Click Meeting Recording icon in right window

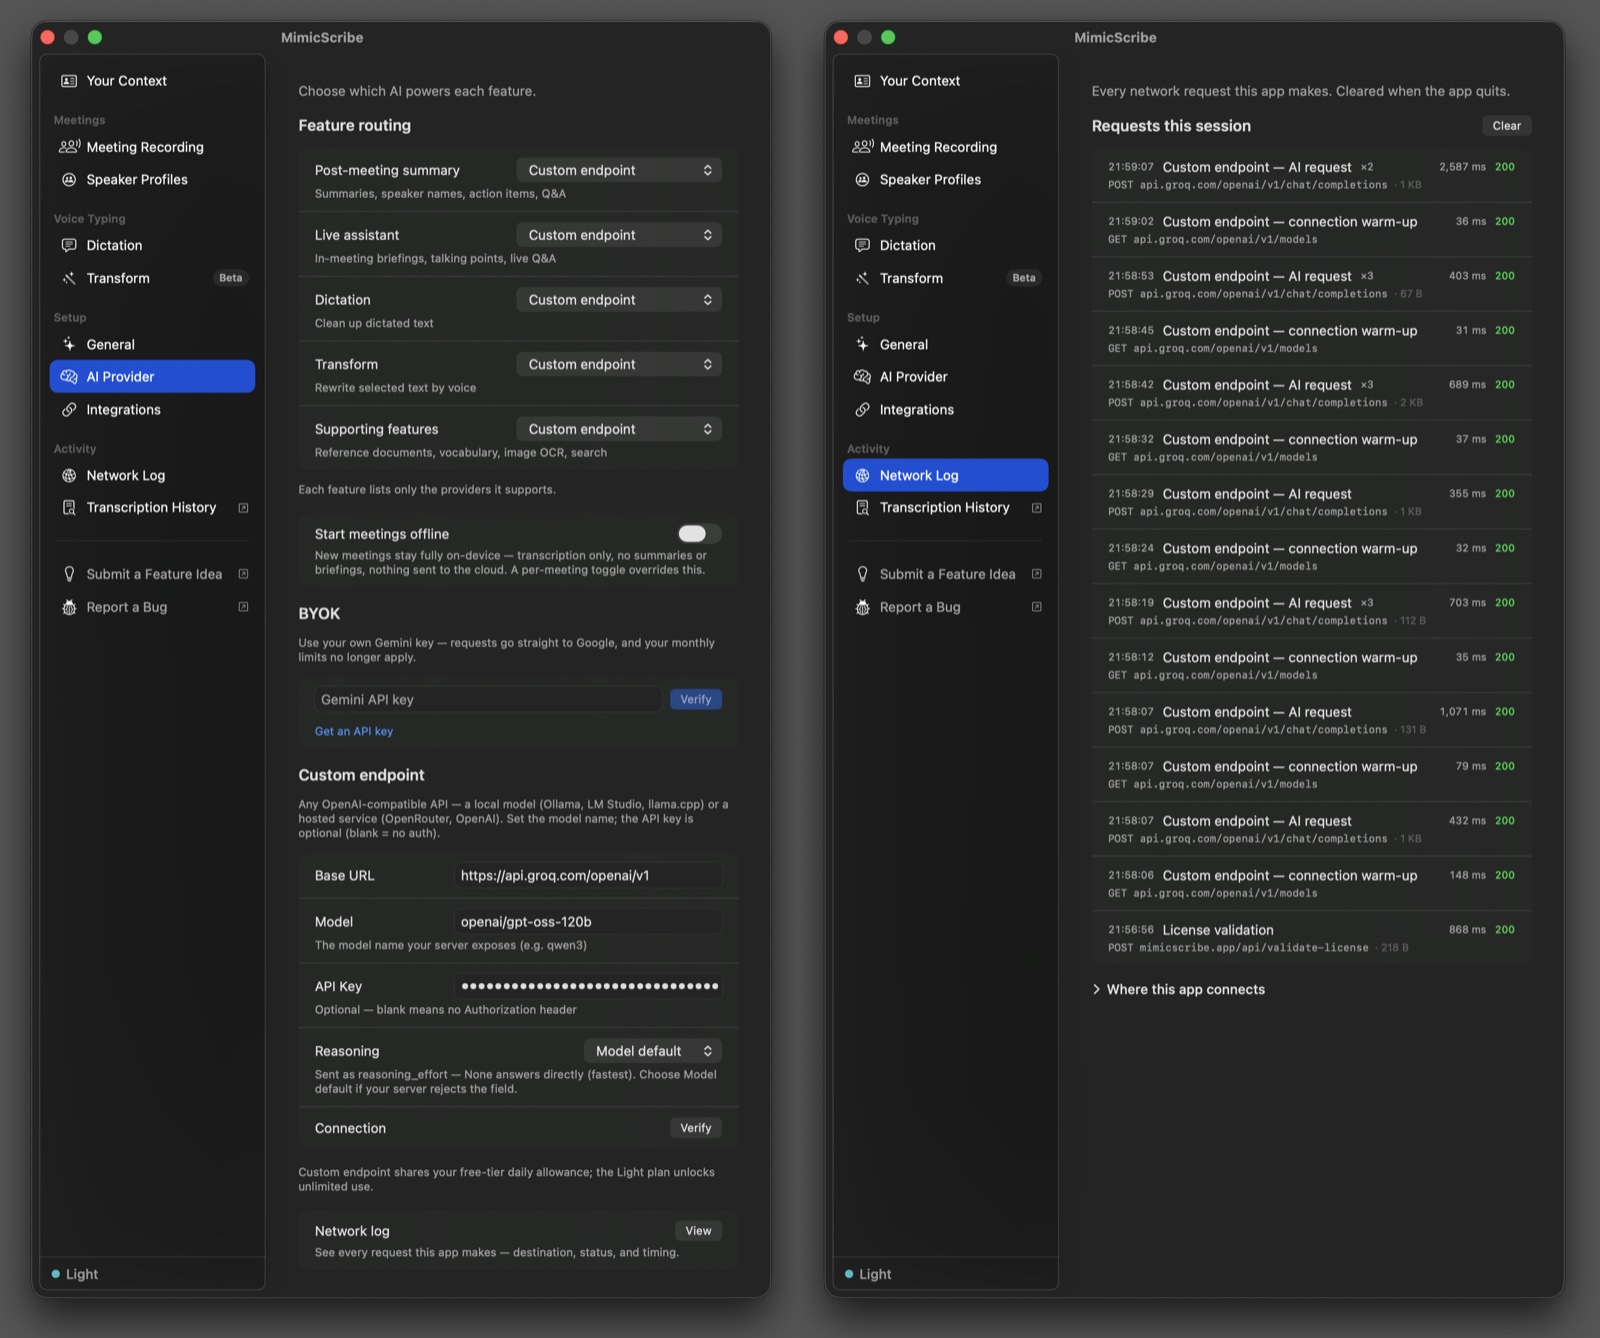[862, 147]
